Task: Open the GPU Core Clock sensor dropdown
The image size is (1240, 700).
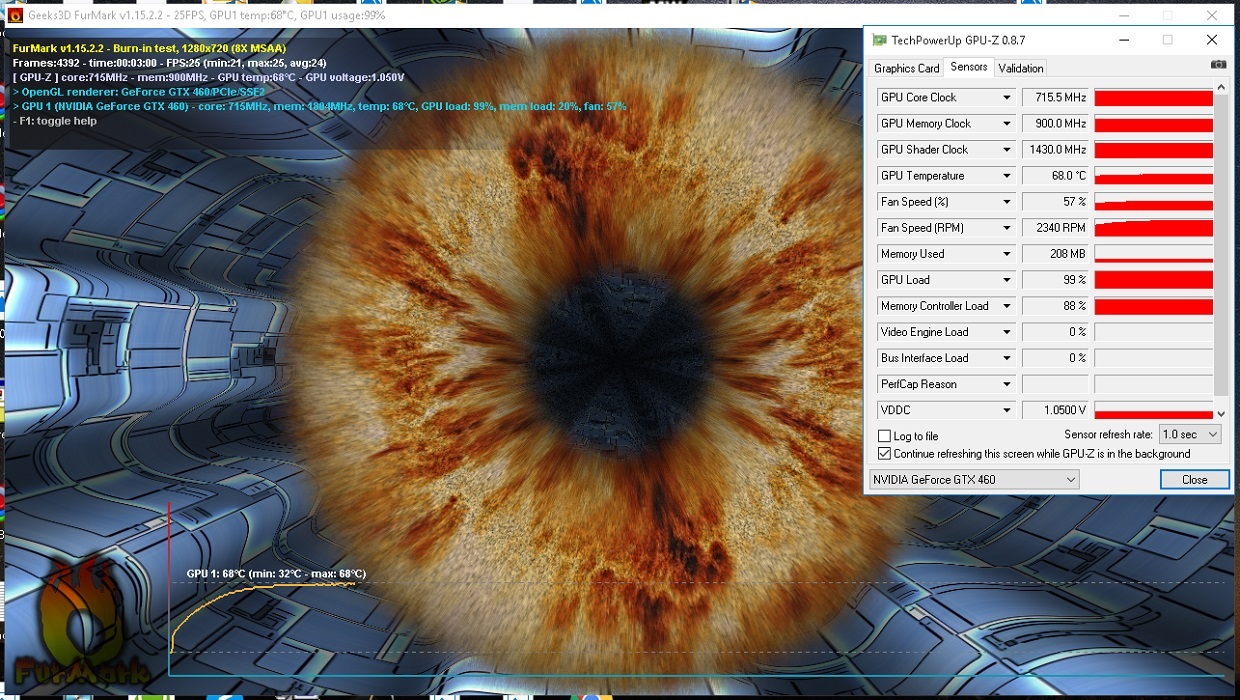Action: pos(1007,97)
